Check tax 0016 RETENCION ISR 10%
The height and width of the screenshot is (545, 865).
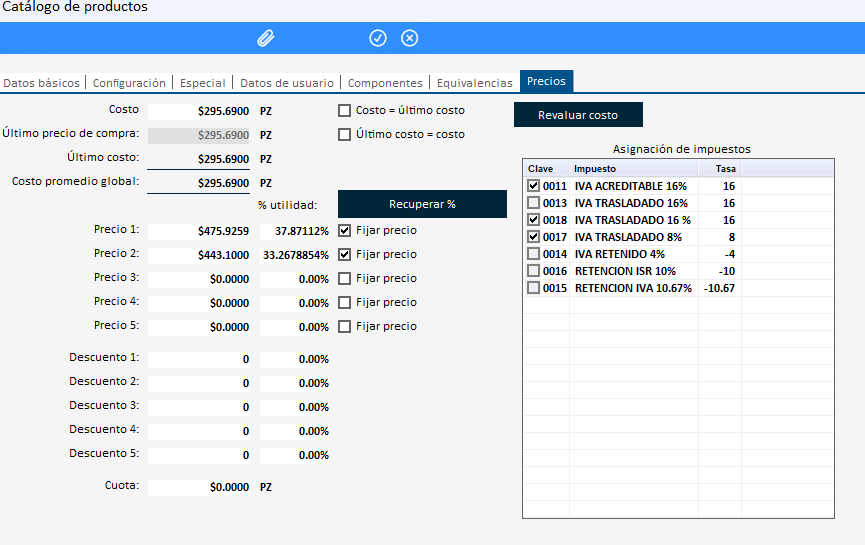pyautogui.click(x=534, y=271)
